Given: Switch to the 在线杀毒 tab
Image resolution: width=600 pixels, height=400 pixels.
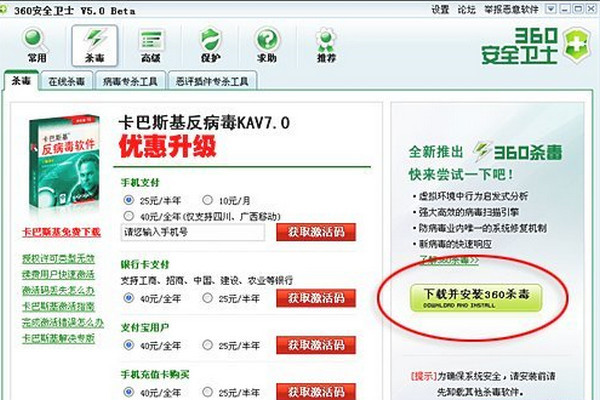Looking at the screenshot, I should tap(67, 81).
